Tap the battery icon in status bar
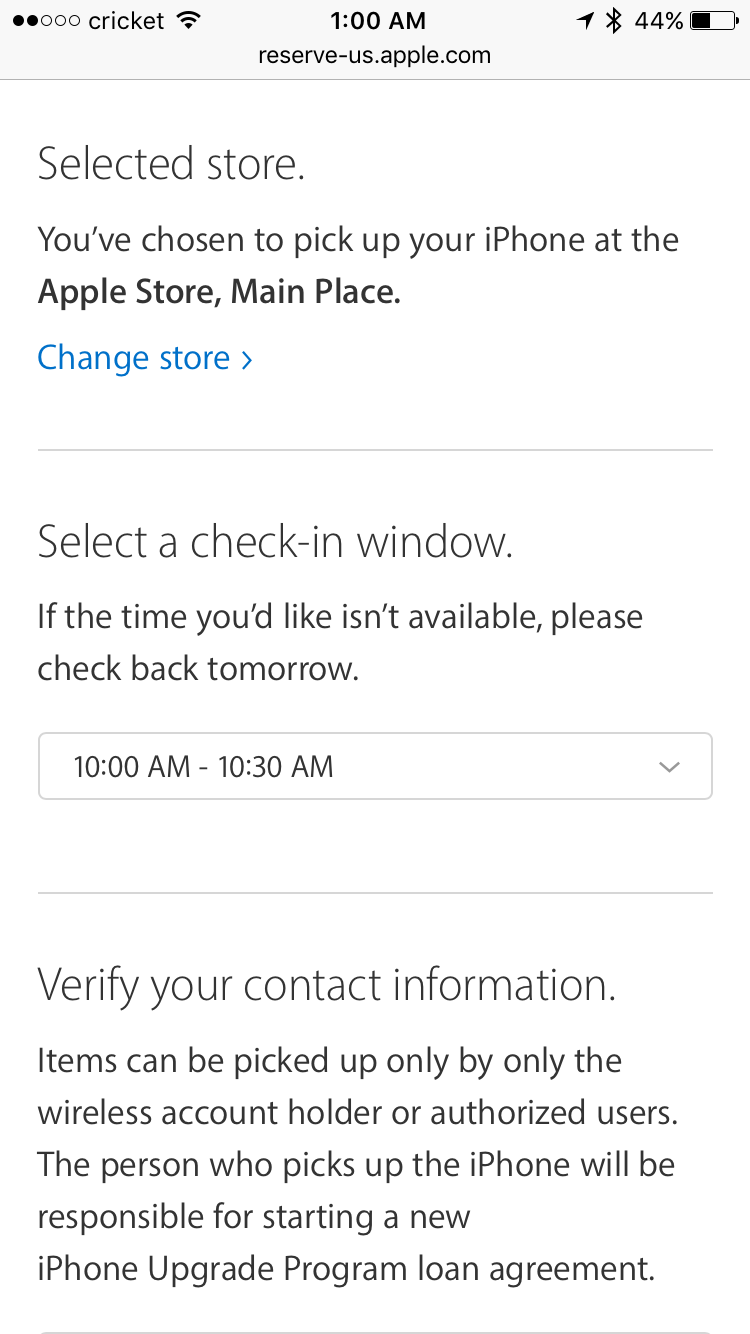The width and height of the screenshot is (750, 1334). point(713,20)
